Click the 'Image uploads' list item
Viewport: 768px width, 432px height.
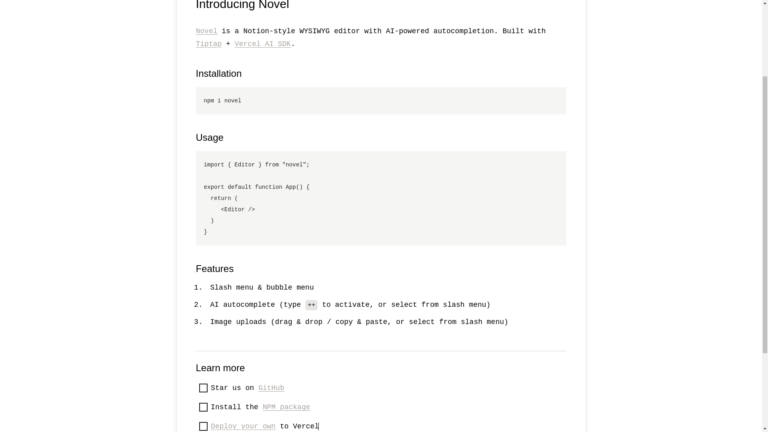(358, 322)
